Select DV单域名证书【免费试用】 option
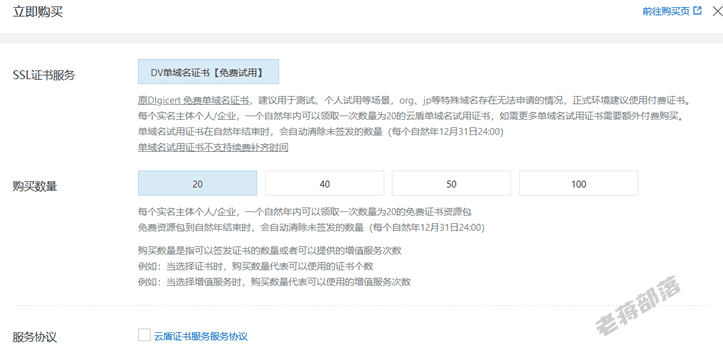Image resolution: width=723 pixels, height=360 pixels. [x=208, y=71]
